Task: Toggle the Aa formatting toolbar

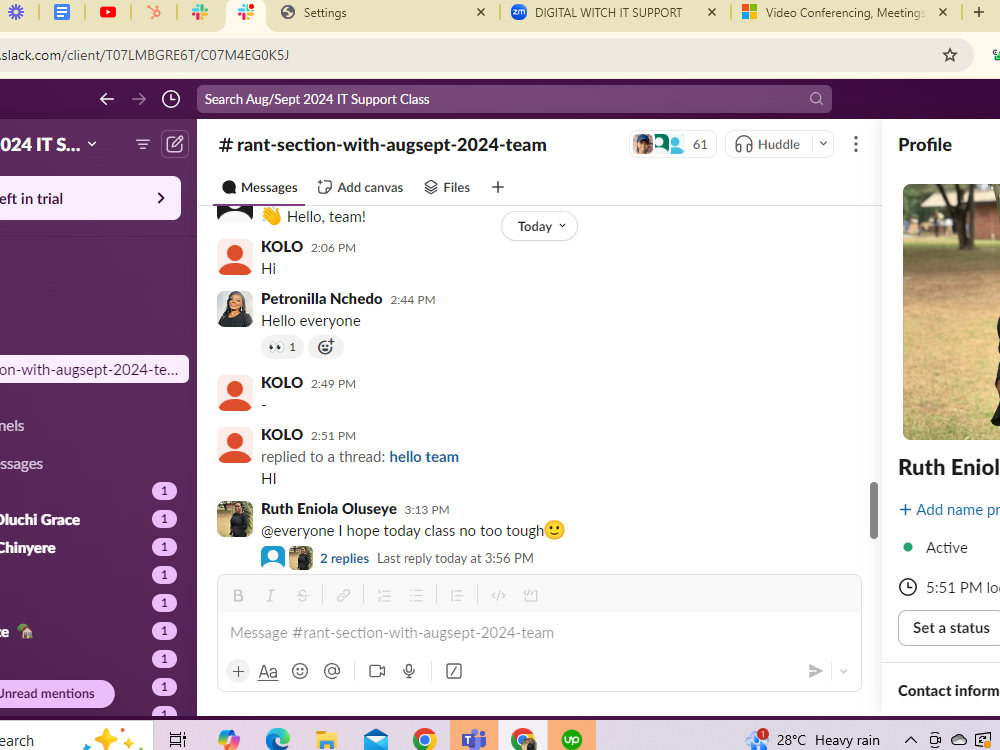Action: (x=268, y=671)
